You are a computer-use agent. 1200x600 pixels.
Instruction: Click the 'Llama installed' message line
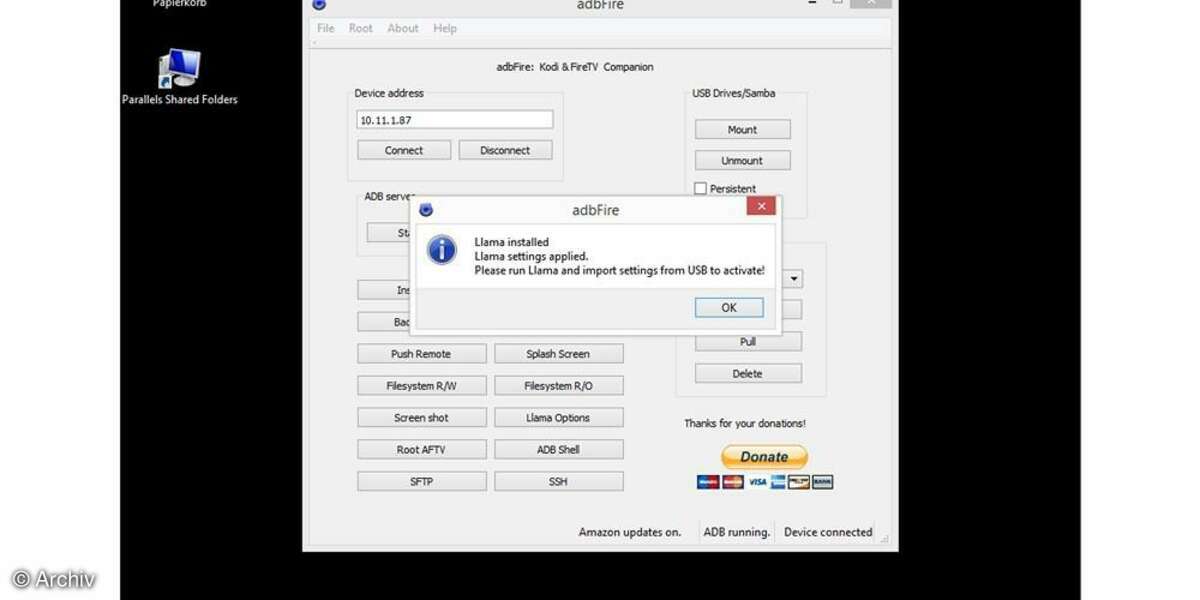coord(512,242)
